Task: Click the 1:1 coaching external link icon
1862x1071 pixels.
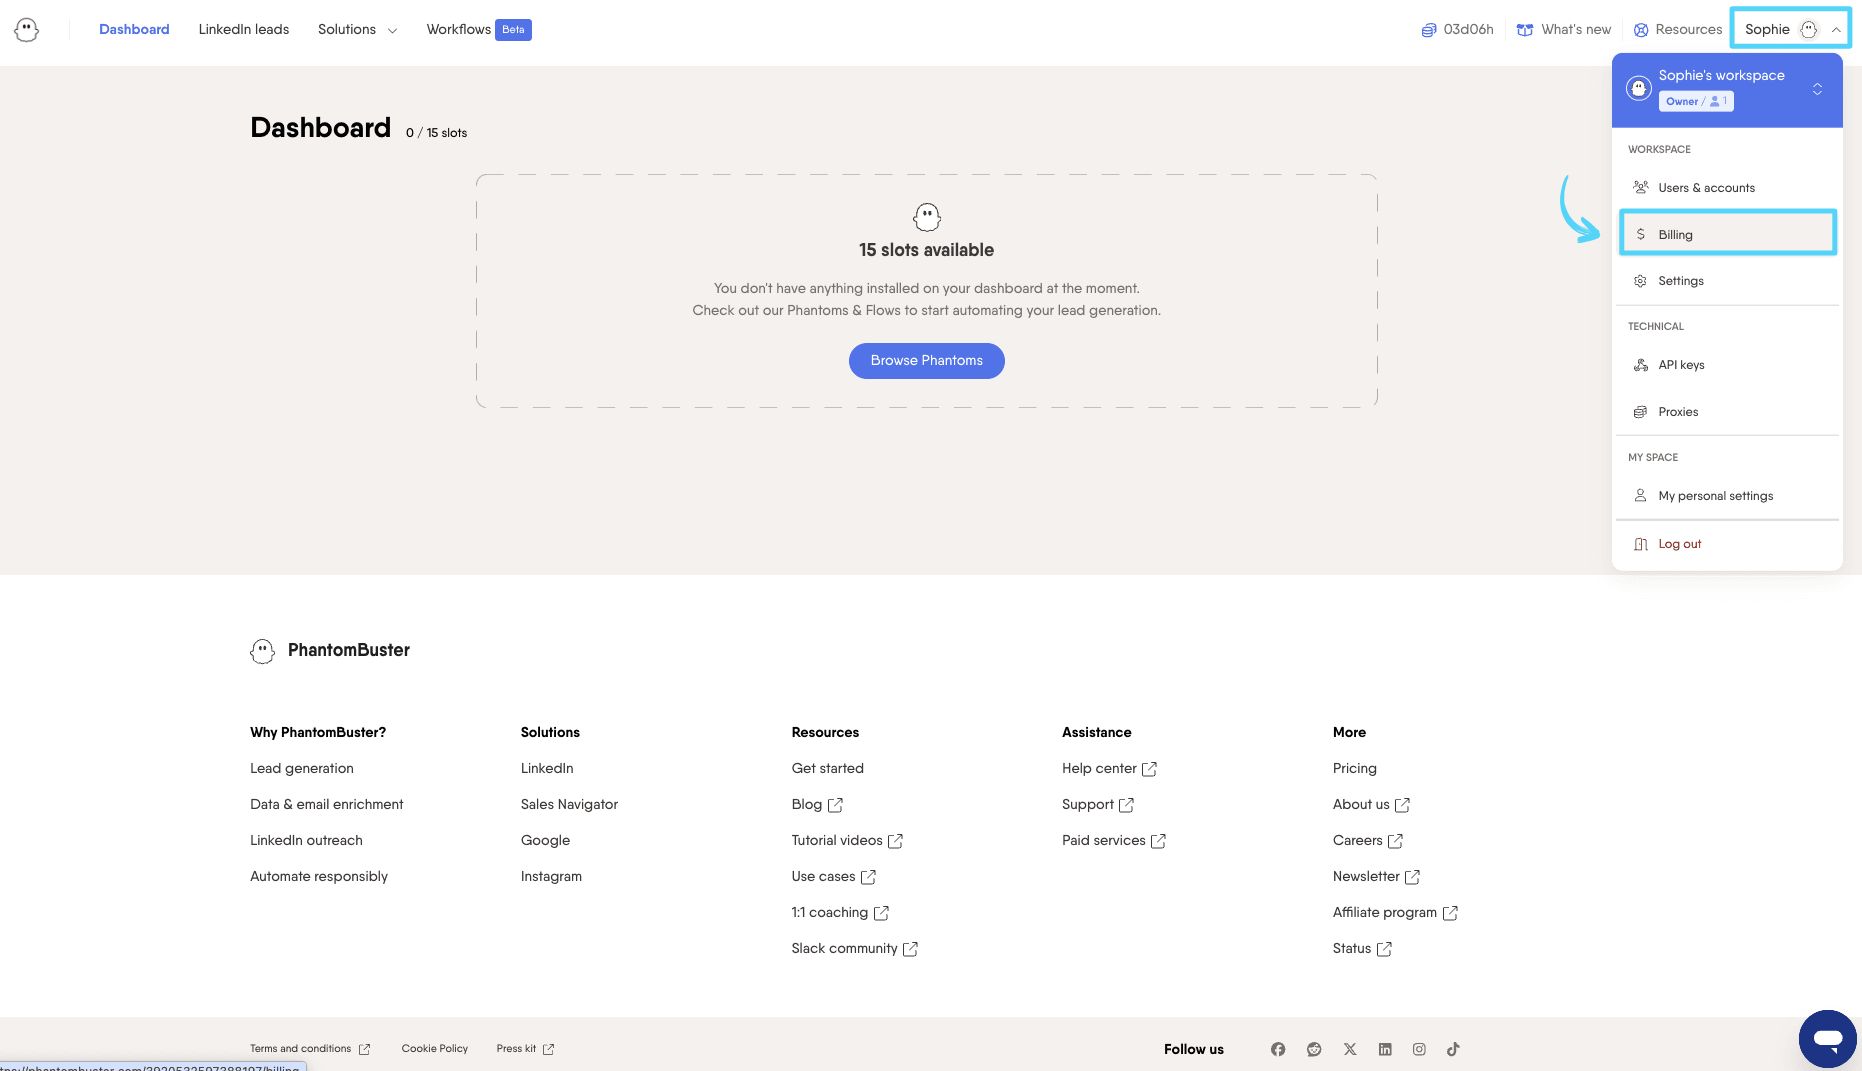Action: pos(881,913)
